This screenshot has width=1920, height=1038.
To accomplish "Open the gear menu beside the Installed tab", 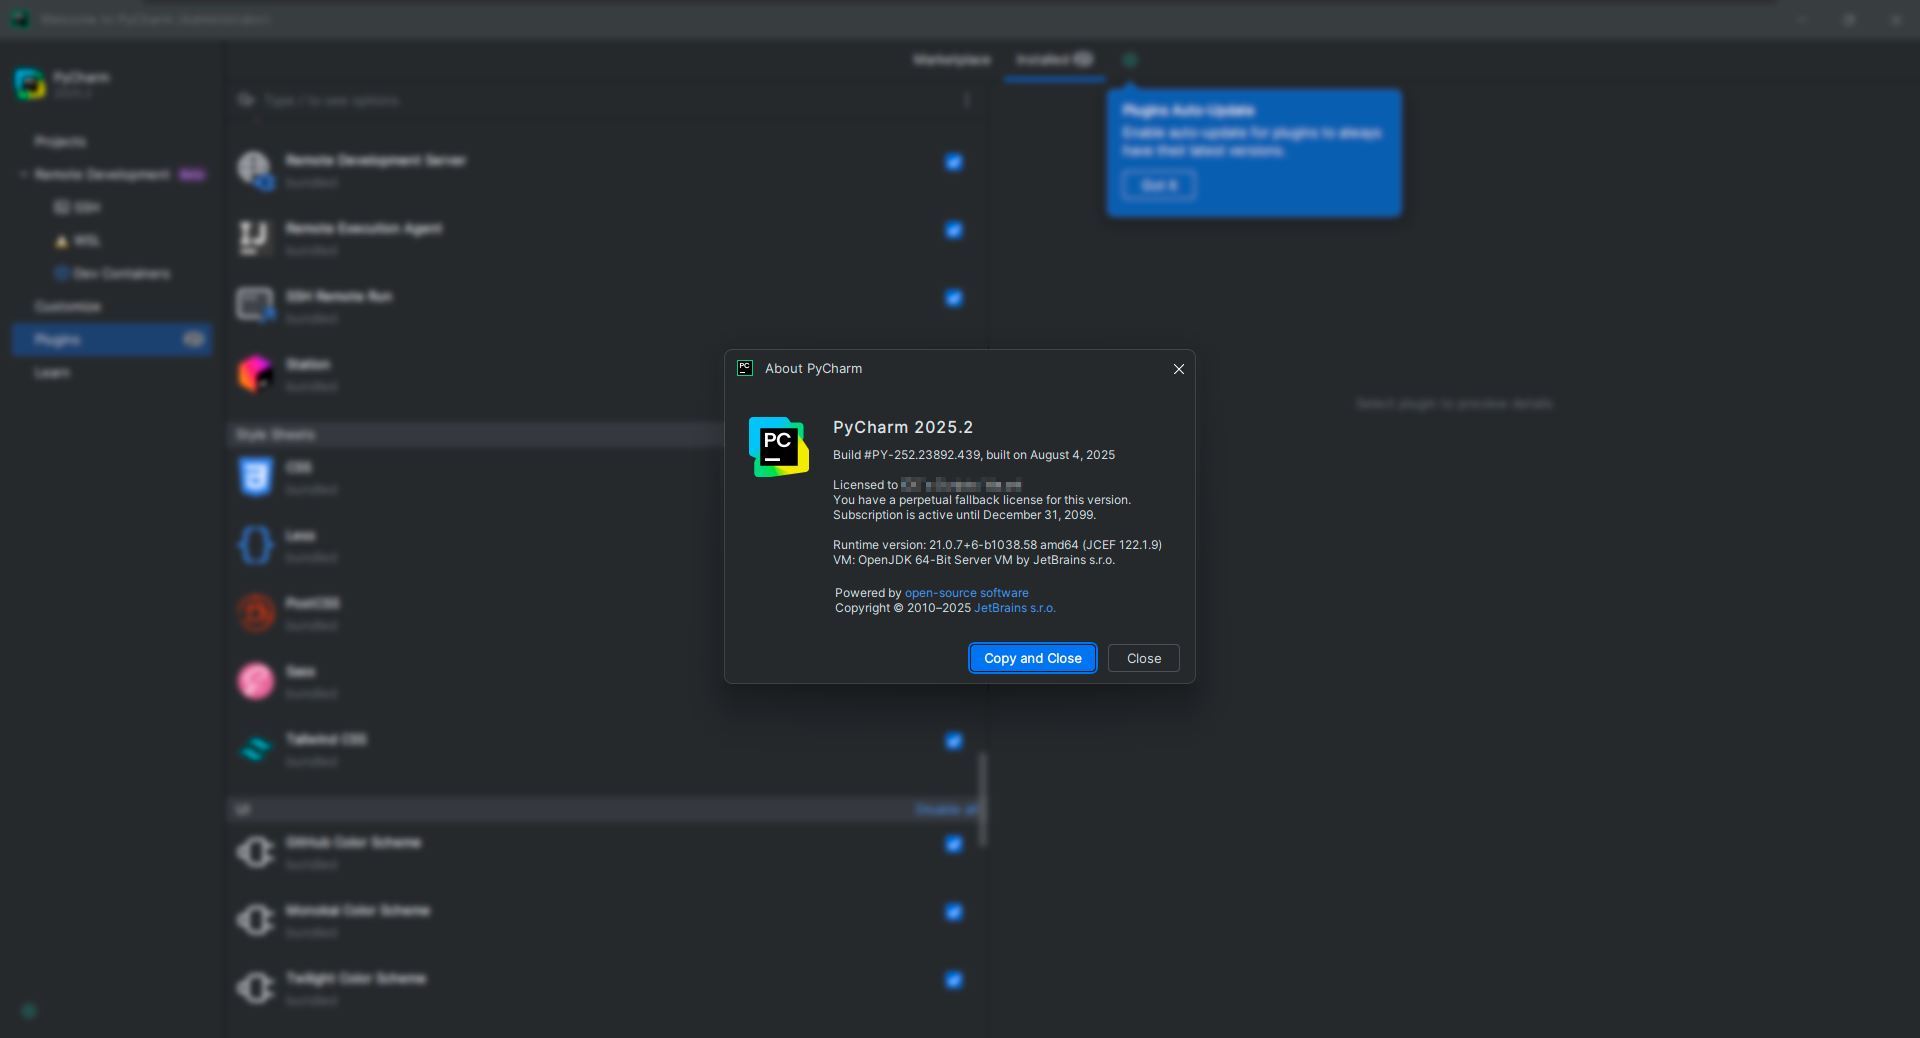I will coord(1130,60).
